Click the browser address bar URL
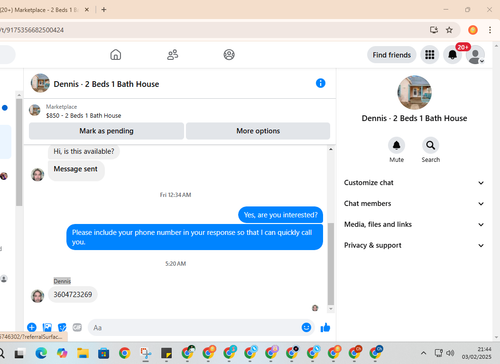The image size is (500, 364). click(x=32, y=30)
